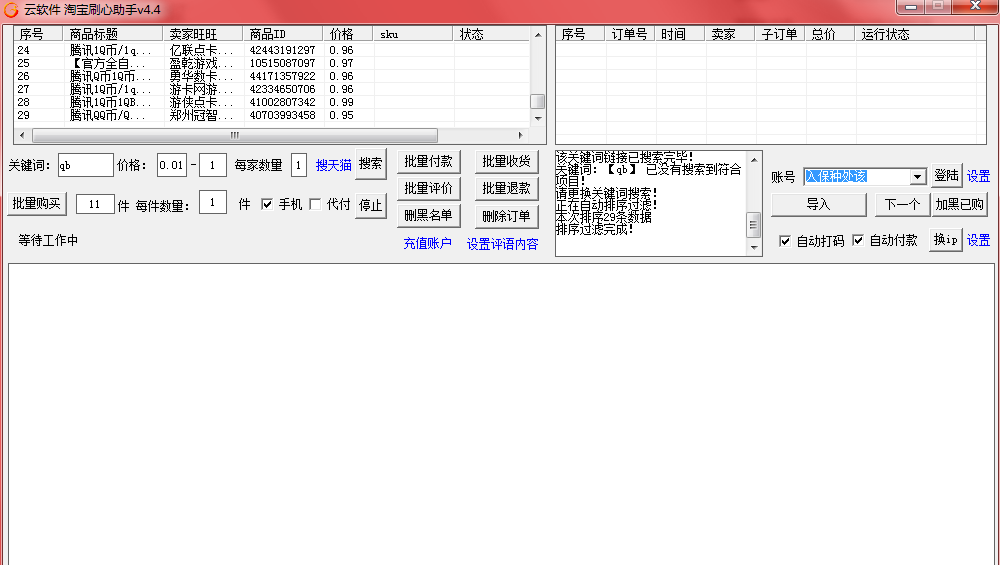Focus the minimum price field 0.01
Image resolution: width=1000 pixels, height=565 pixels.
[x=172, y=165]
